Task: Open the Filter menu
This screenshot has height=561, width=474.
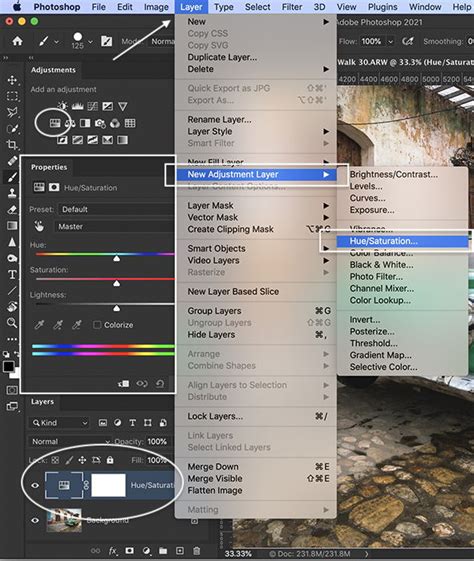Action: tap(292, 7)
